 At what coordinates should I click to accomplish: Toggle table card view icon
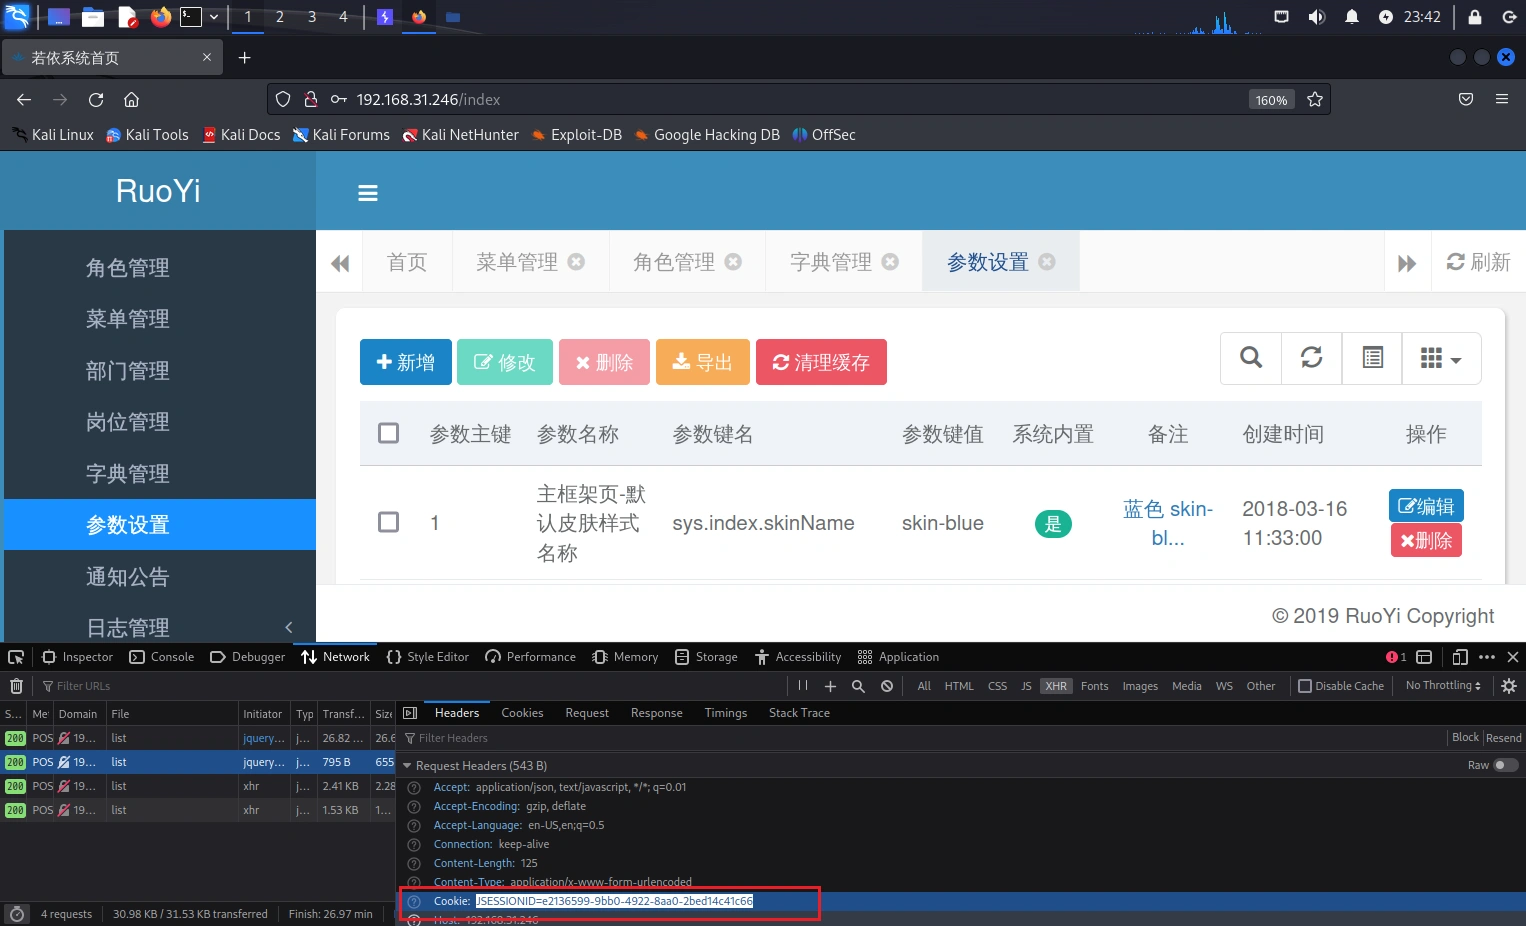1372,358
